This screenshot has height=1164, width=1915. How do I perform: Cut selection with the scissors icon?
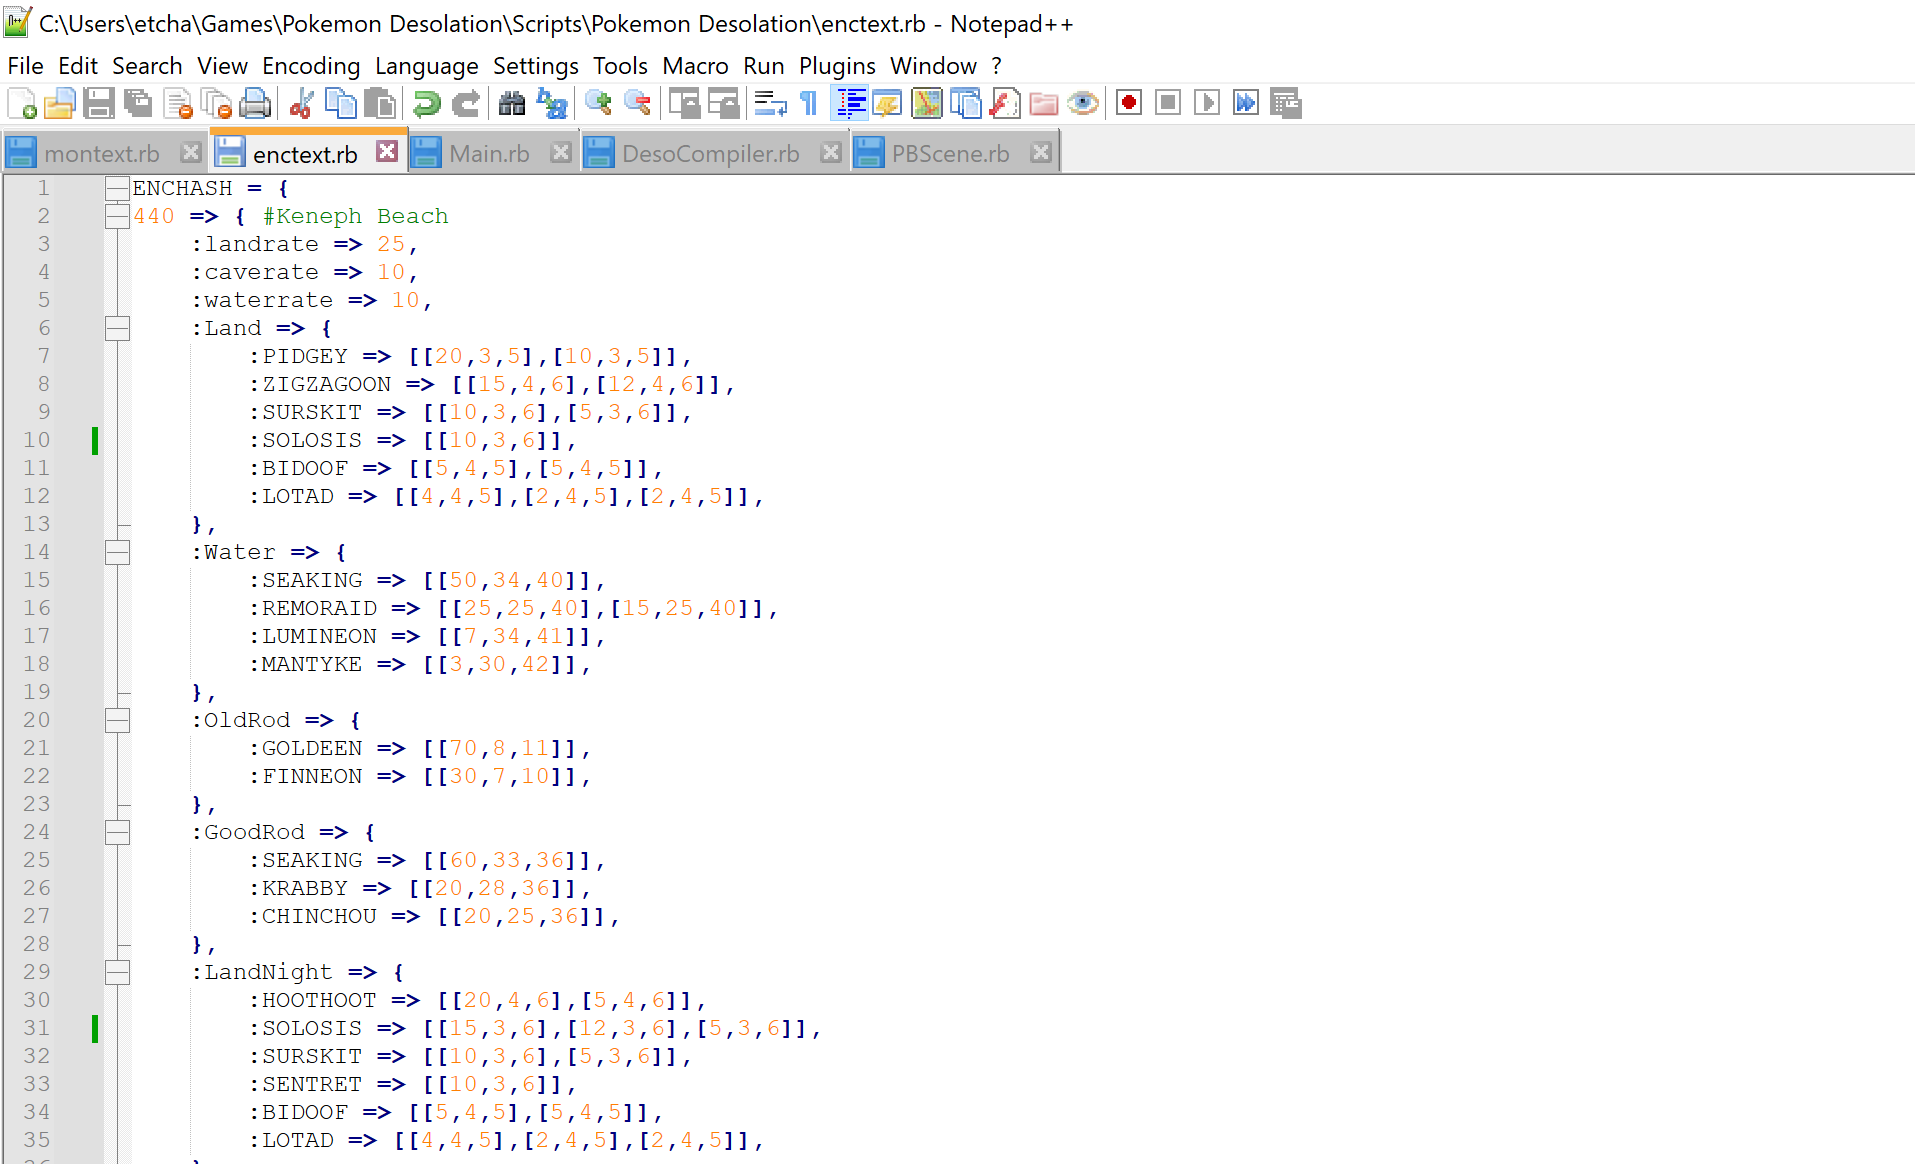[301, 103]
